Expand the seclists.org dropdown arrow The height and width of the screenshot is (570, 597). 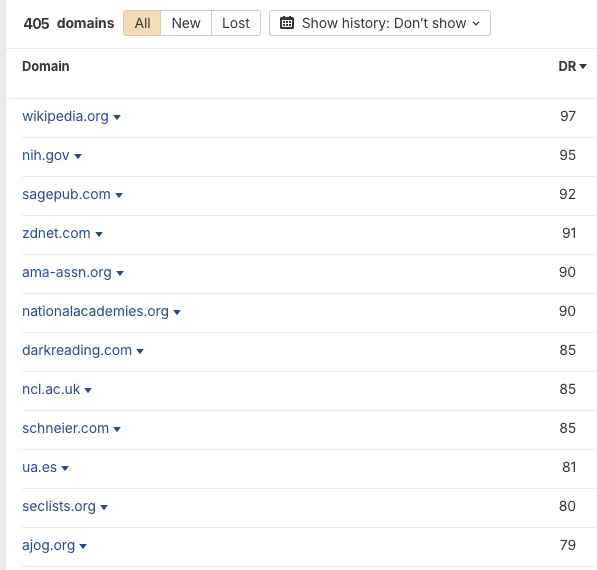[104, 507]
